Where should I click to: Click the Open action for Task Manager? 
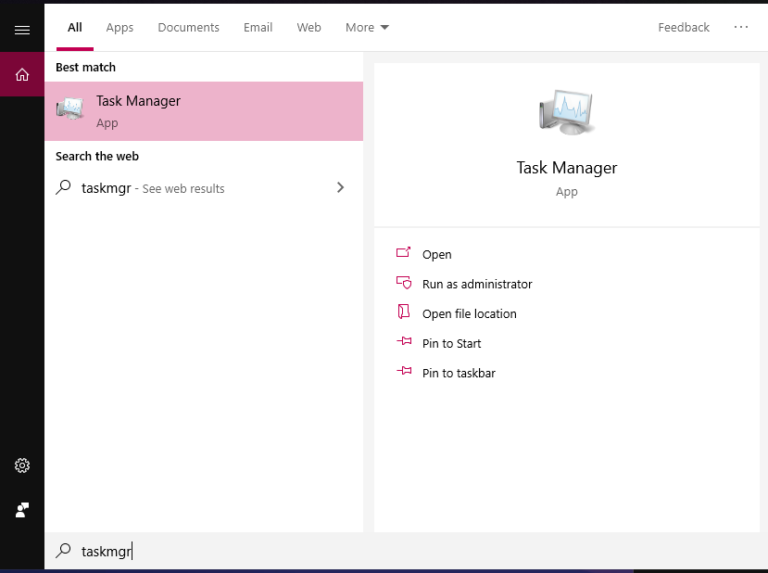coord(436,255)
